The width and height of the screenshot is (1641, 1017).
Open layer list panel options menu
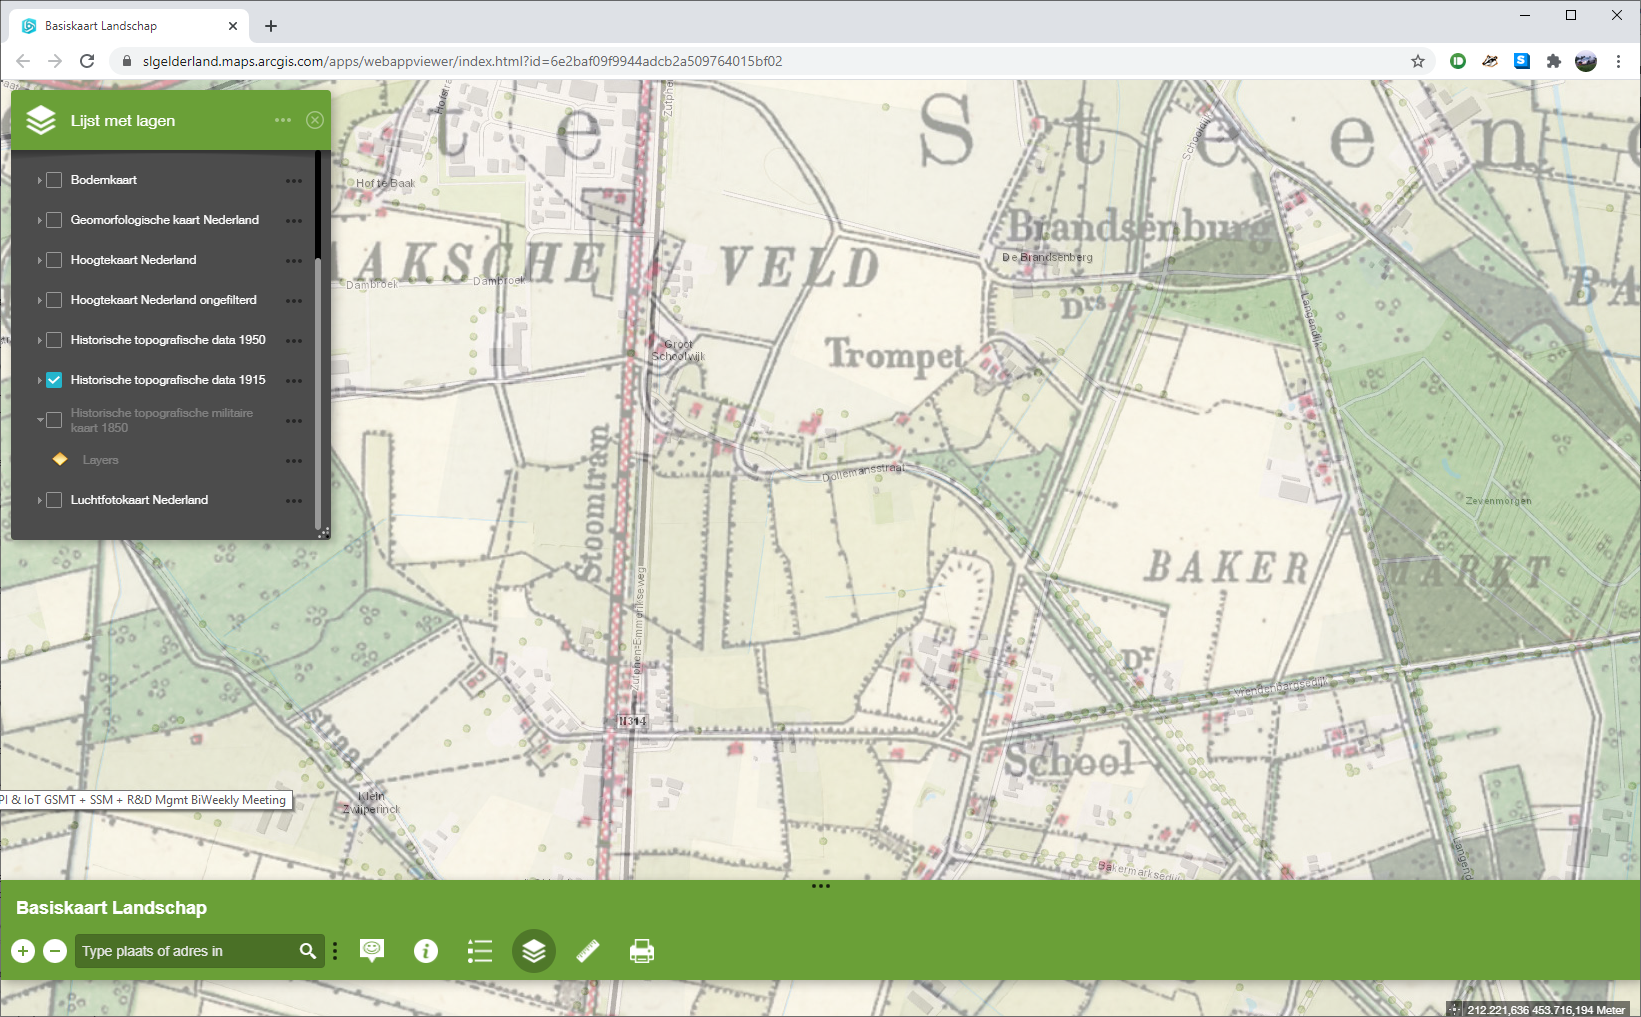pyautogui.click(x=283, y=120)
